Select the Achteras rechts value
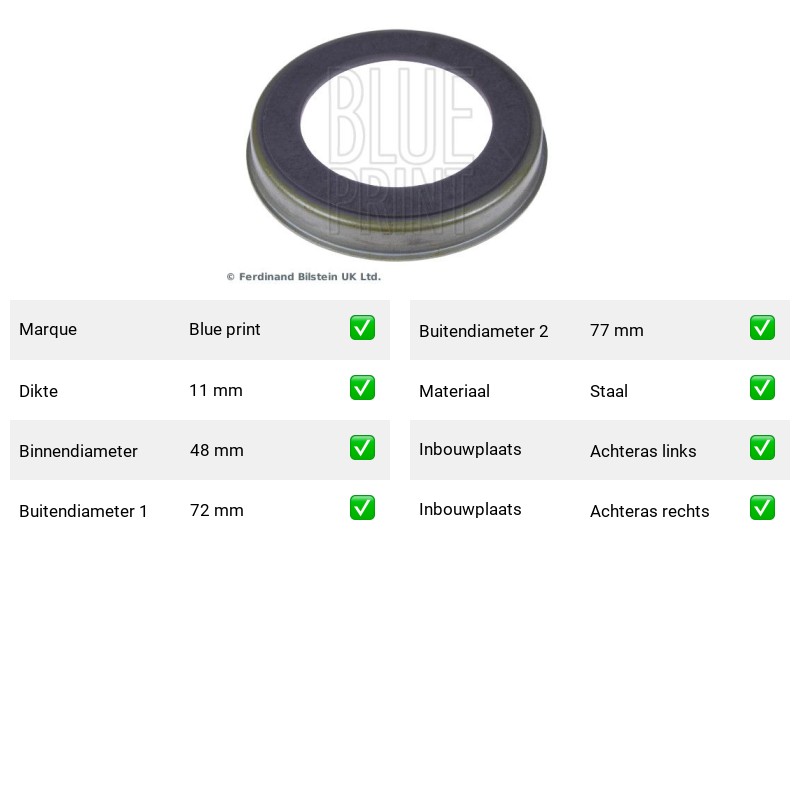The image size is (800, 800). click(649, 511)
